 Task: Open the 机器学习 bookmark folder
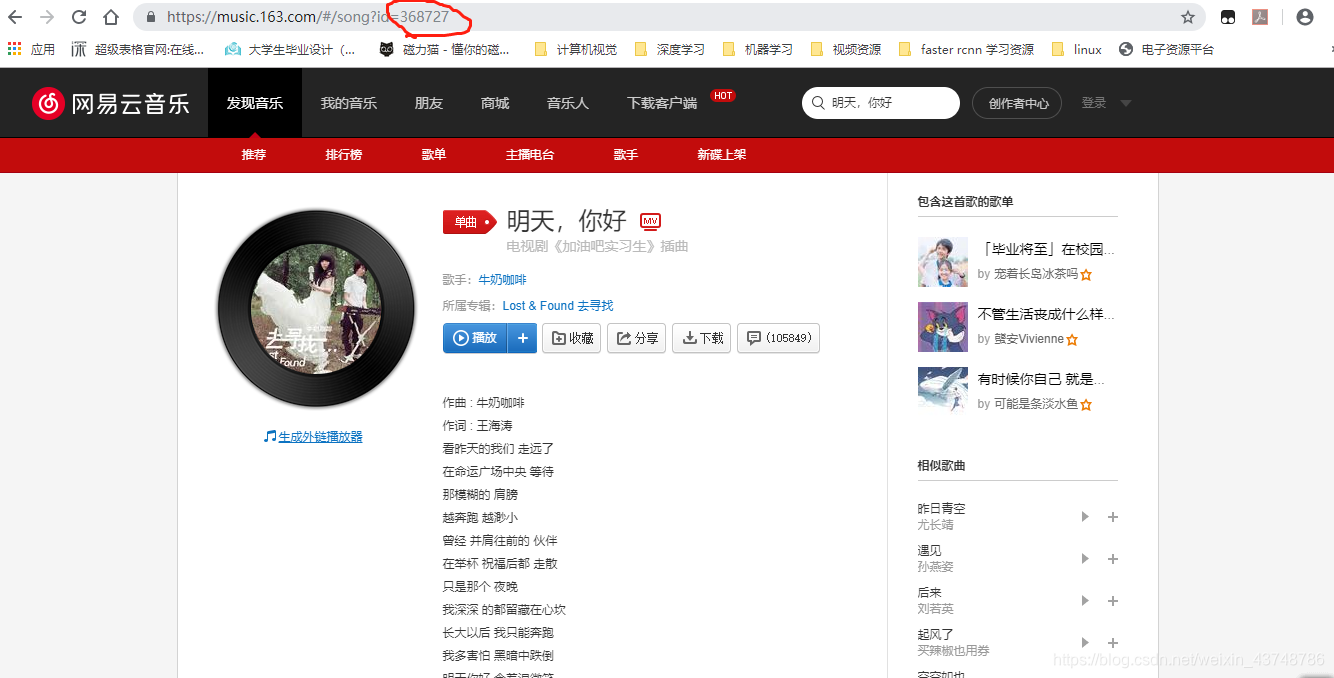pos(757,49)
